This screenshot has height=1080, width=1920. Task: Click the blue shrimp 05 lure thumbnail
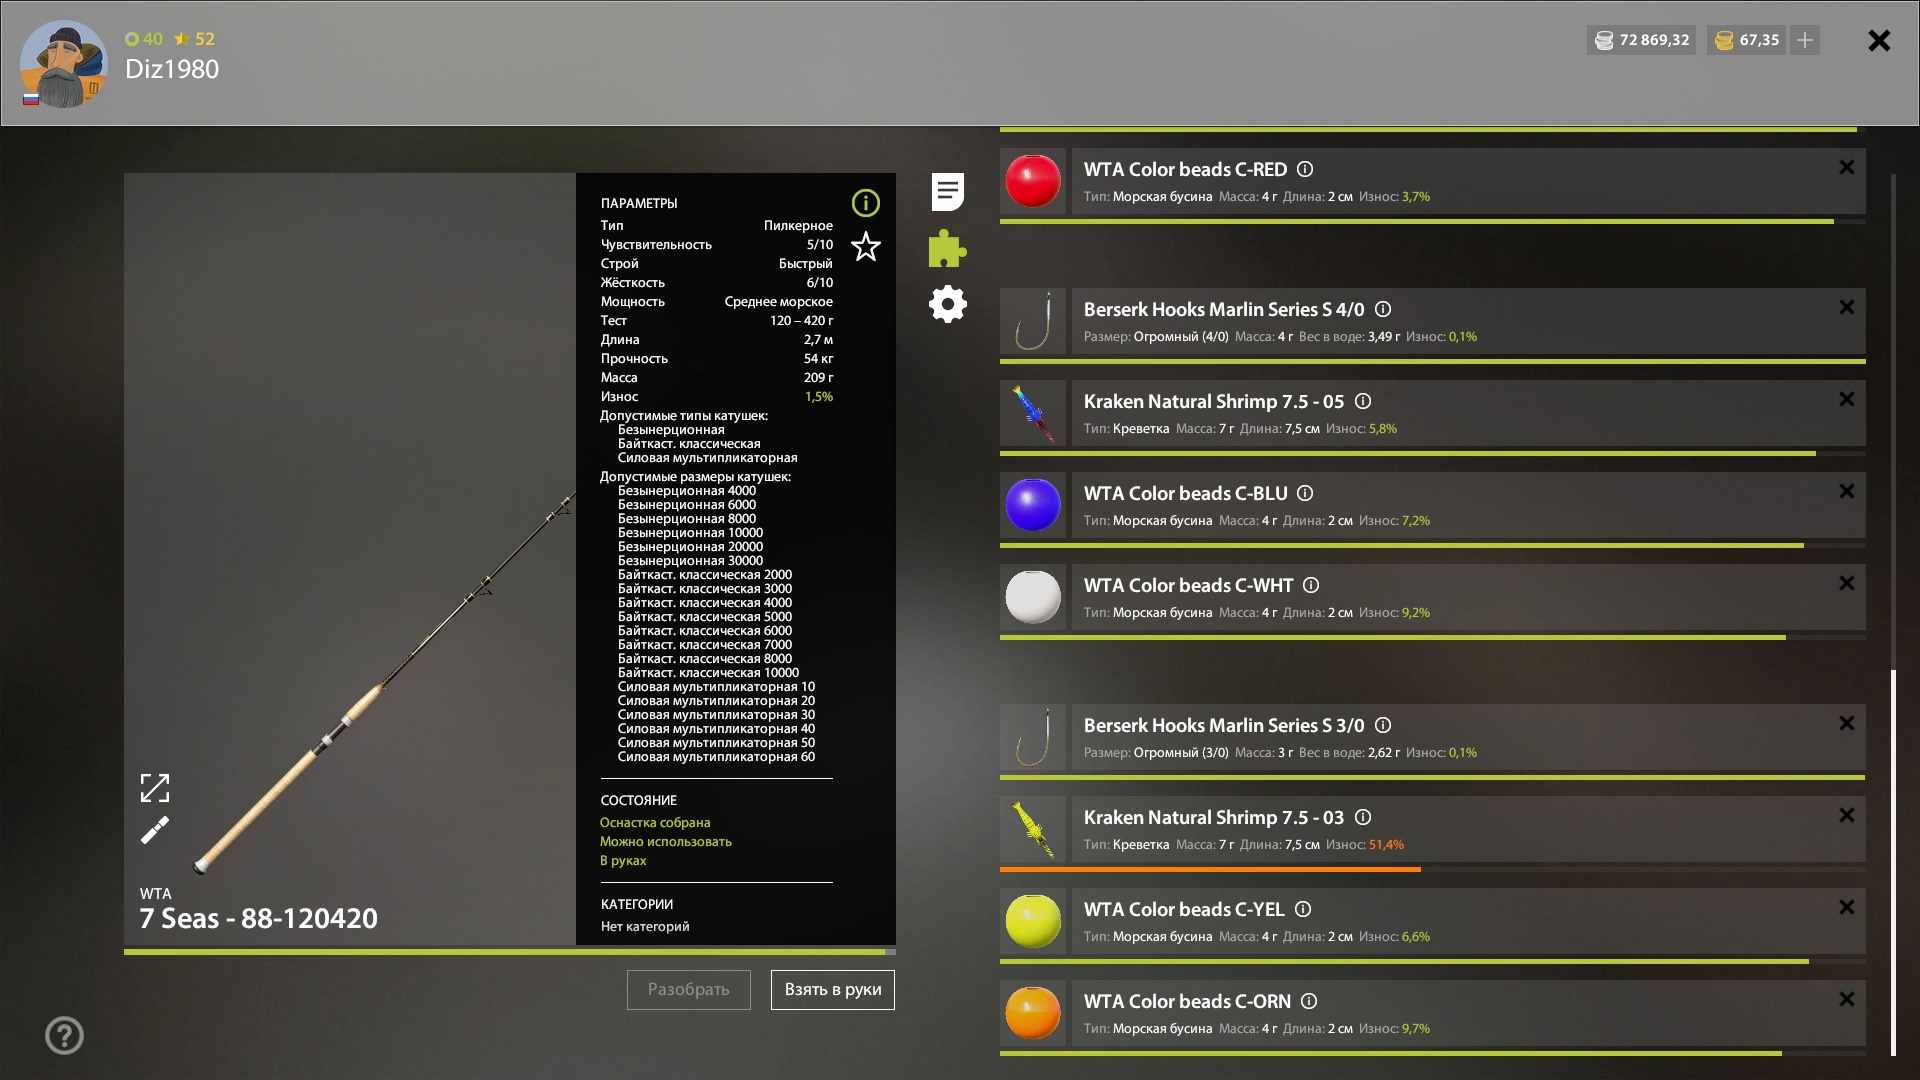tap(1033, 413)
